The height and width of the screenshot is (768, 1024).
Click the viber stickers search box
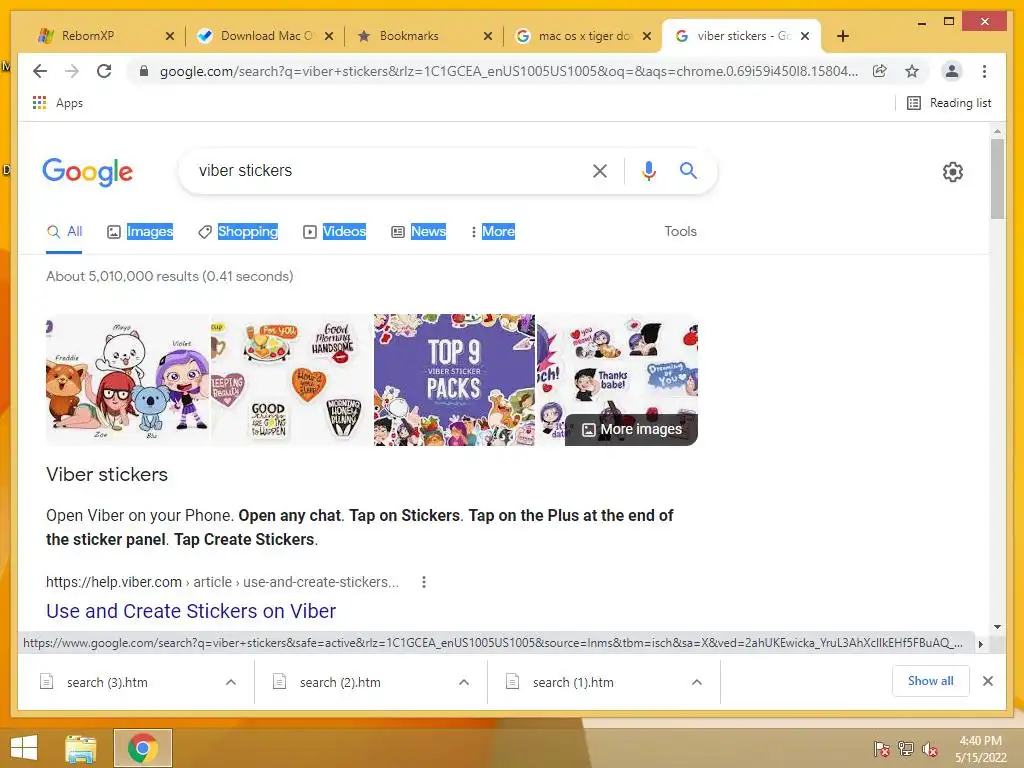[385, 171]
